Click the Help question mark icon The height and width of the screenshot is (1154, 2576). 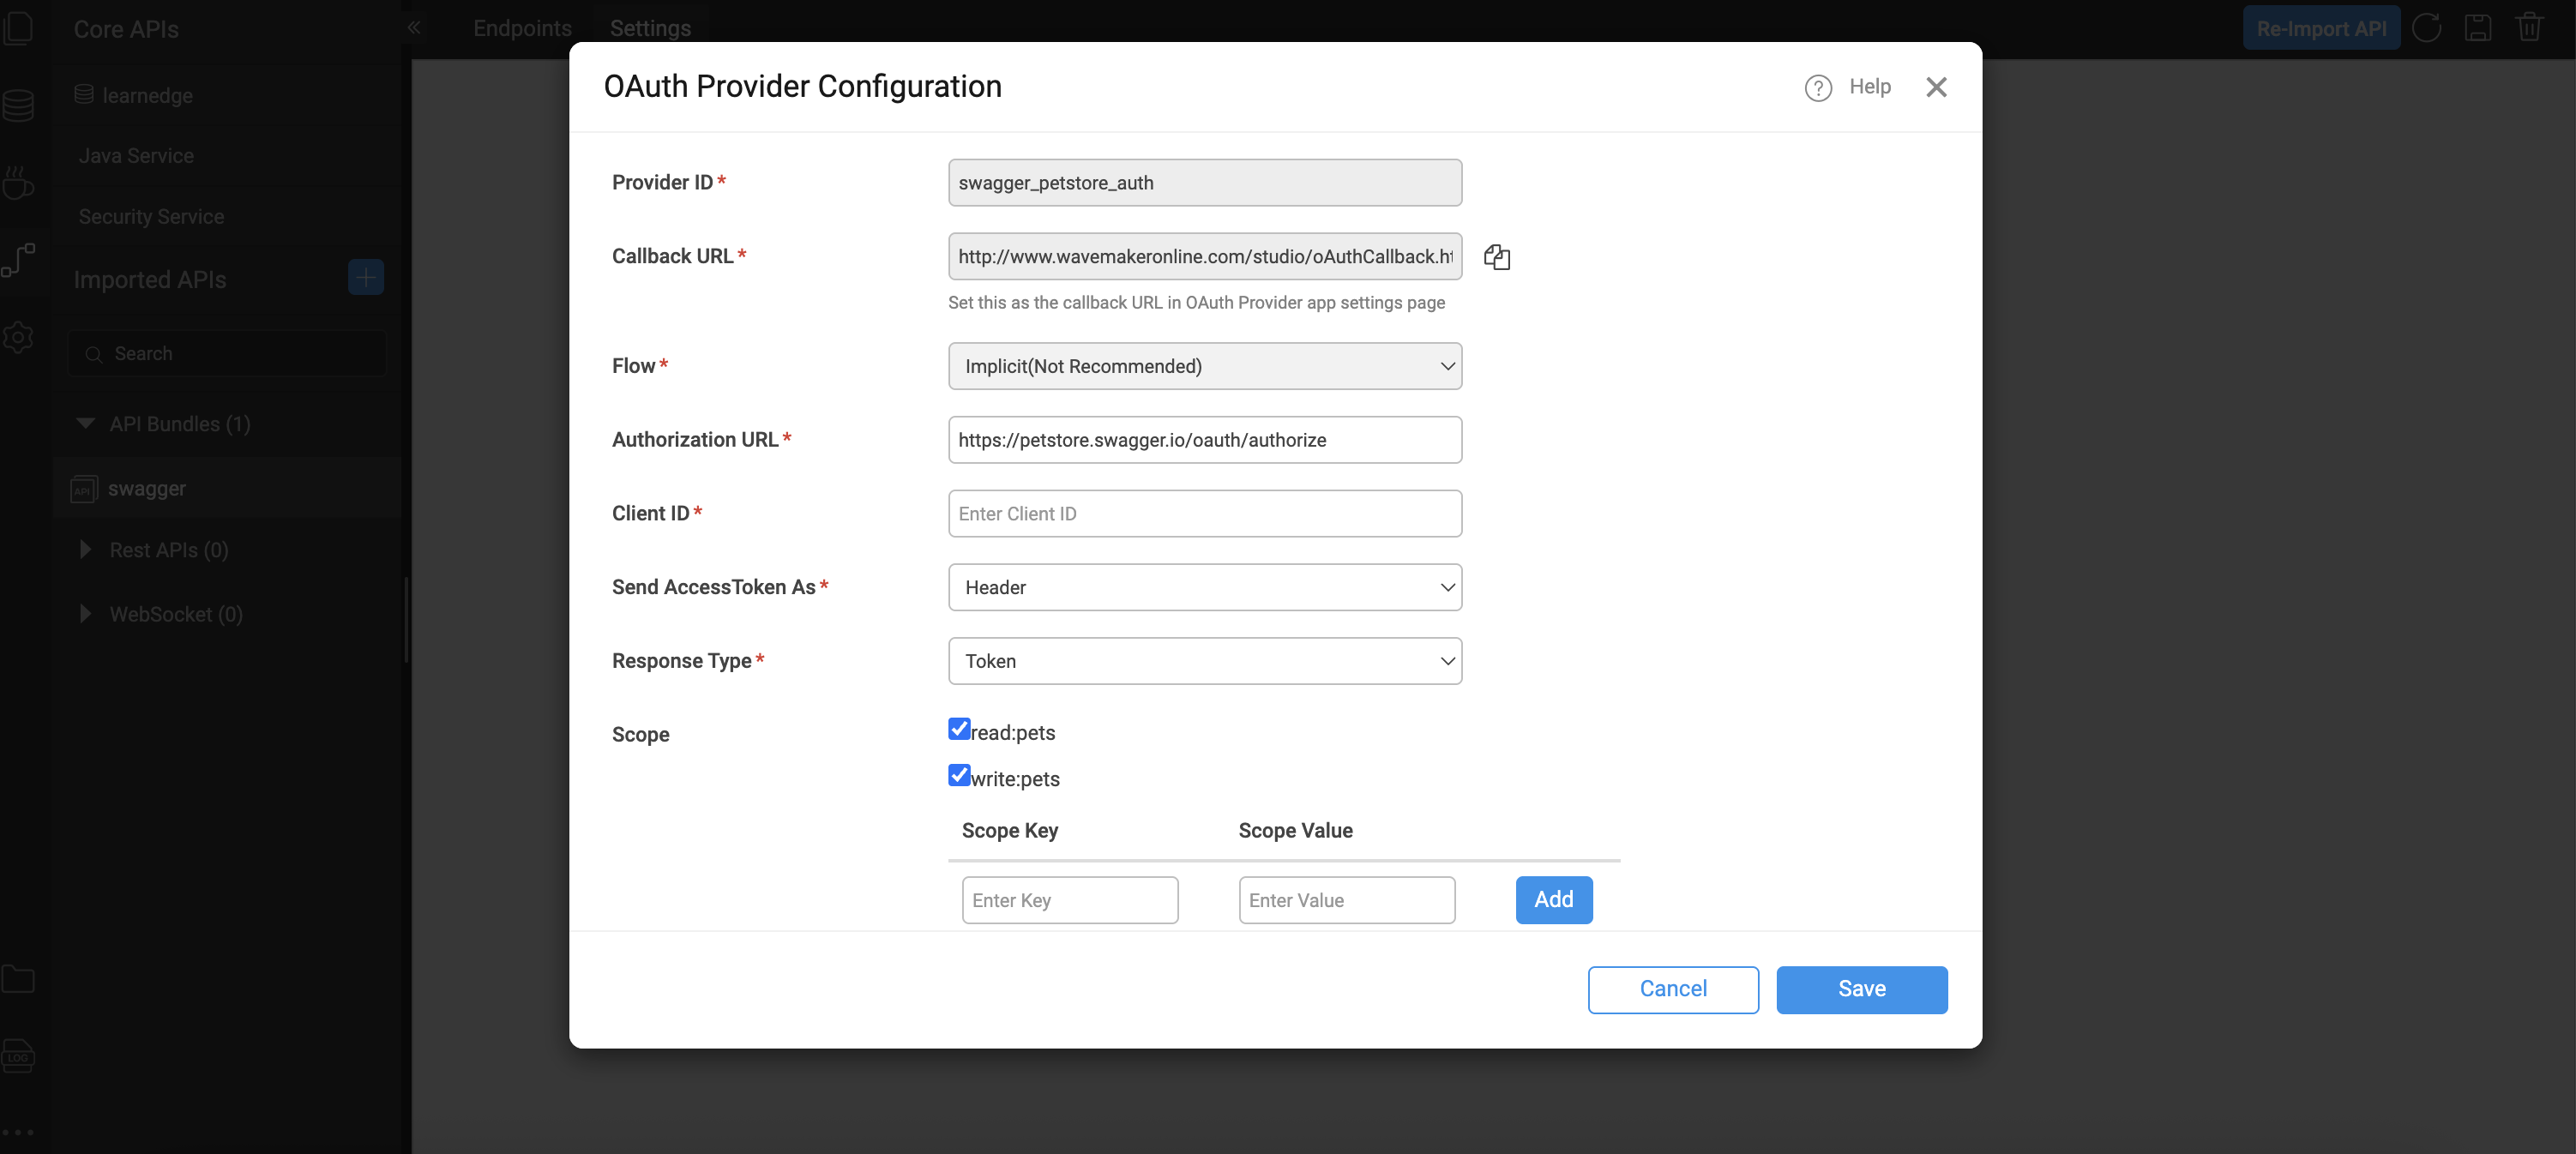point(1817,88)
